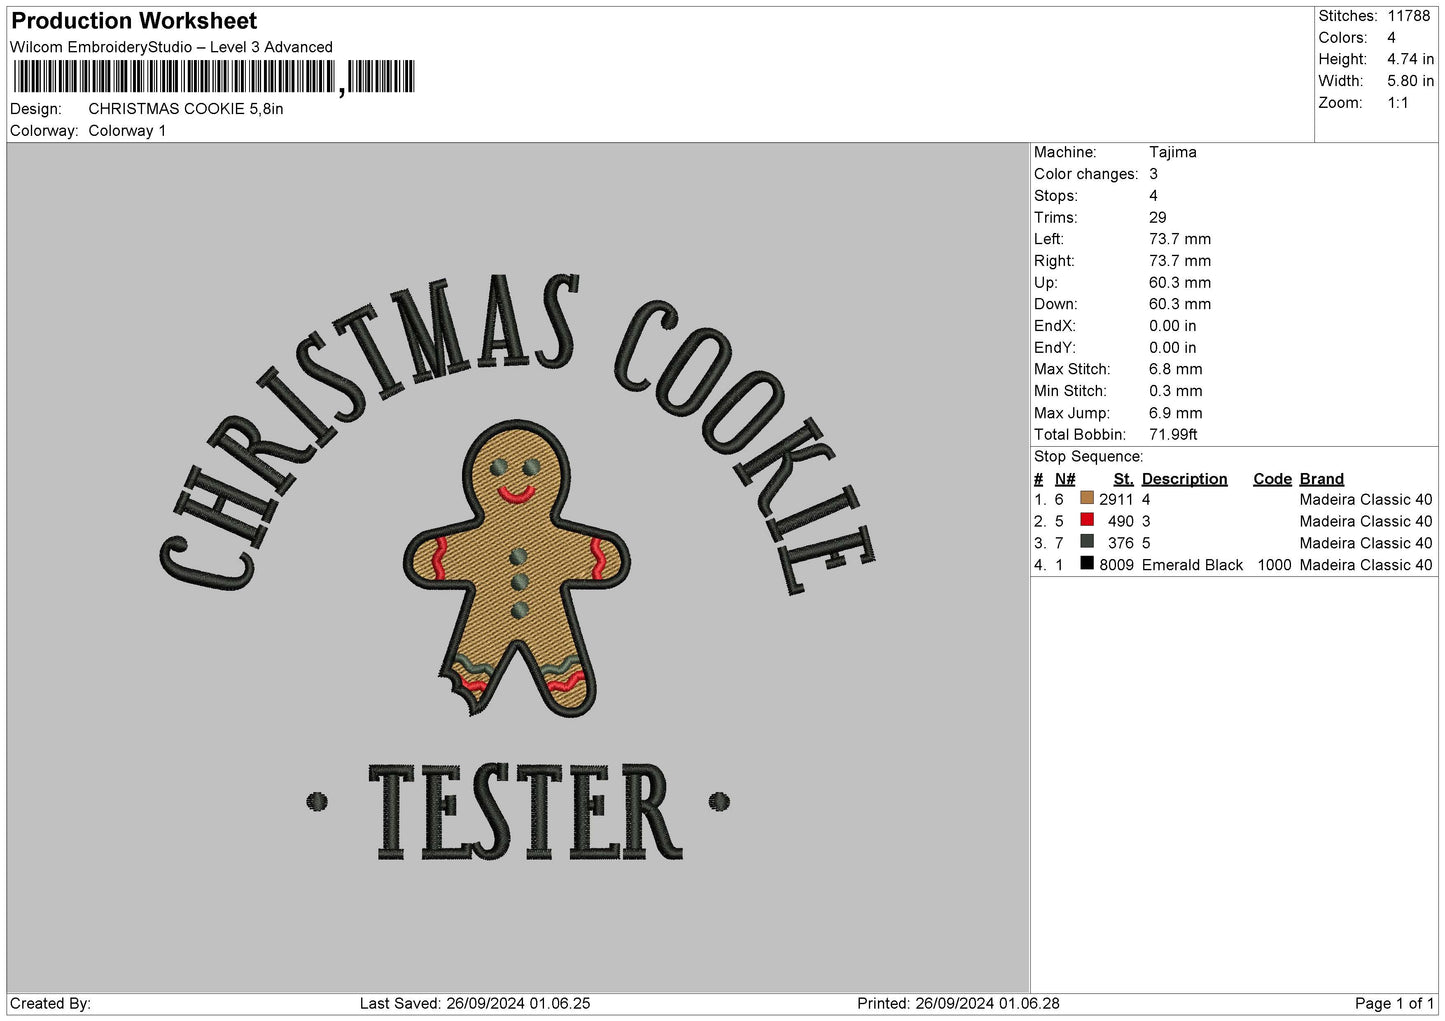This screenshot has height=1021, width=1445.
Task: Click 'Madeira Classic 40' in stop row 1
Action: pyautogui.click(x=1366, y=499)
